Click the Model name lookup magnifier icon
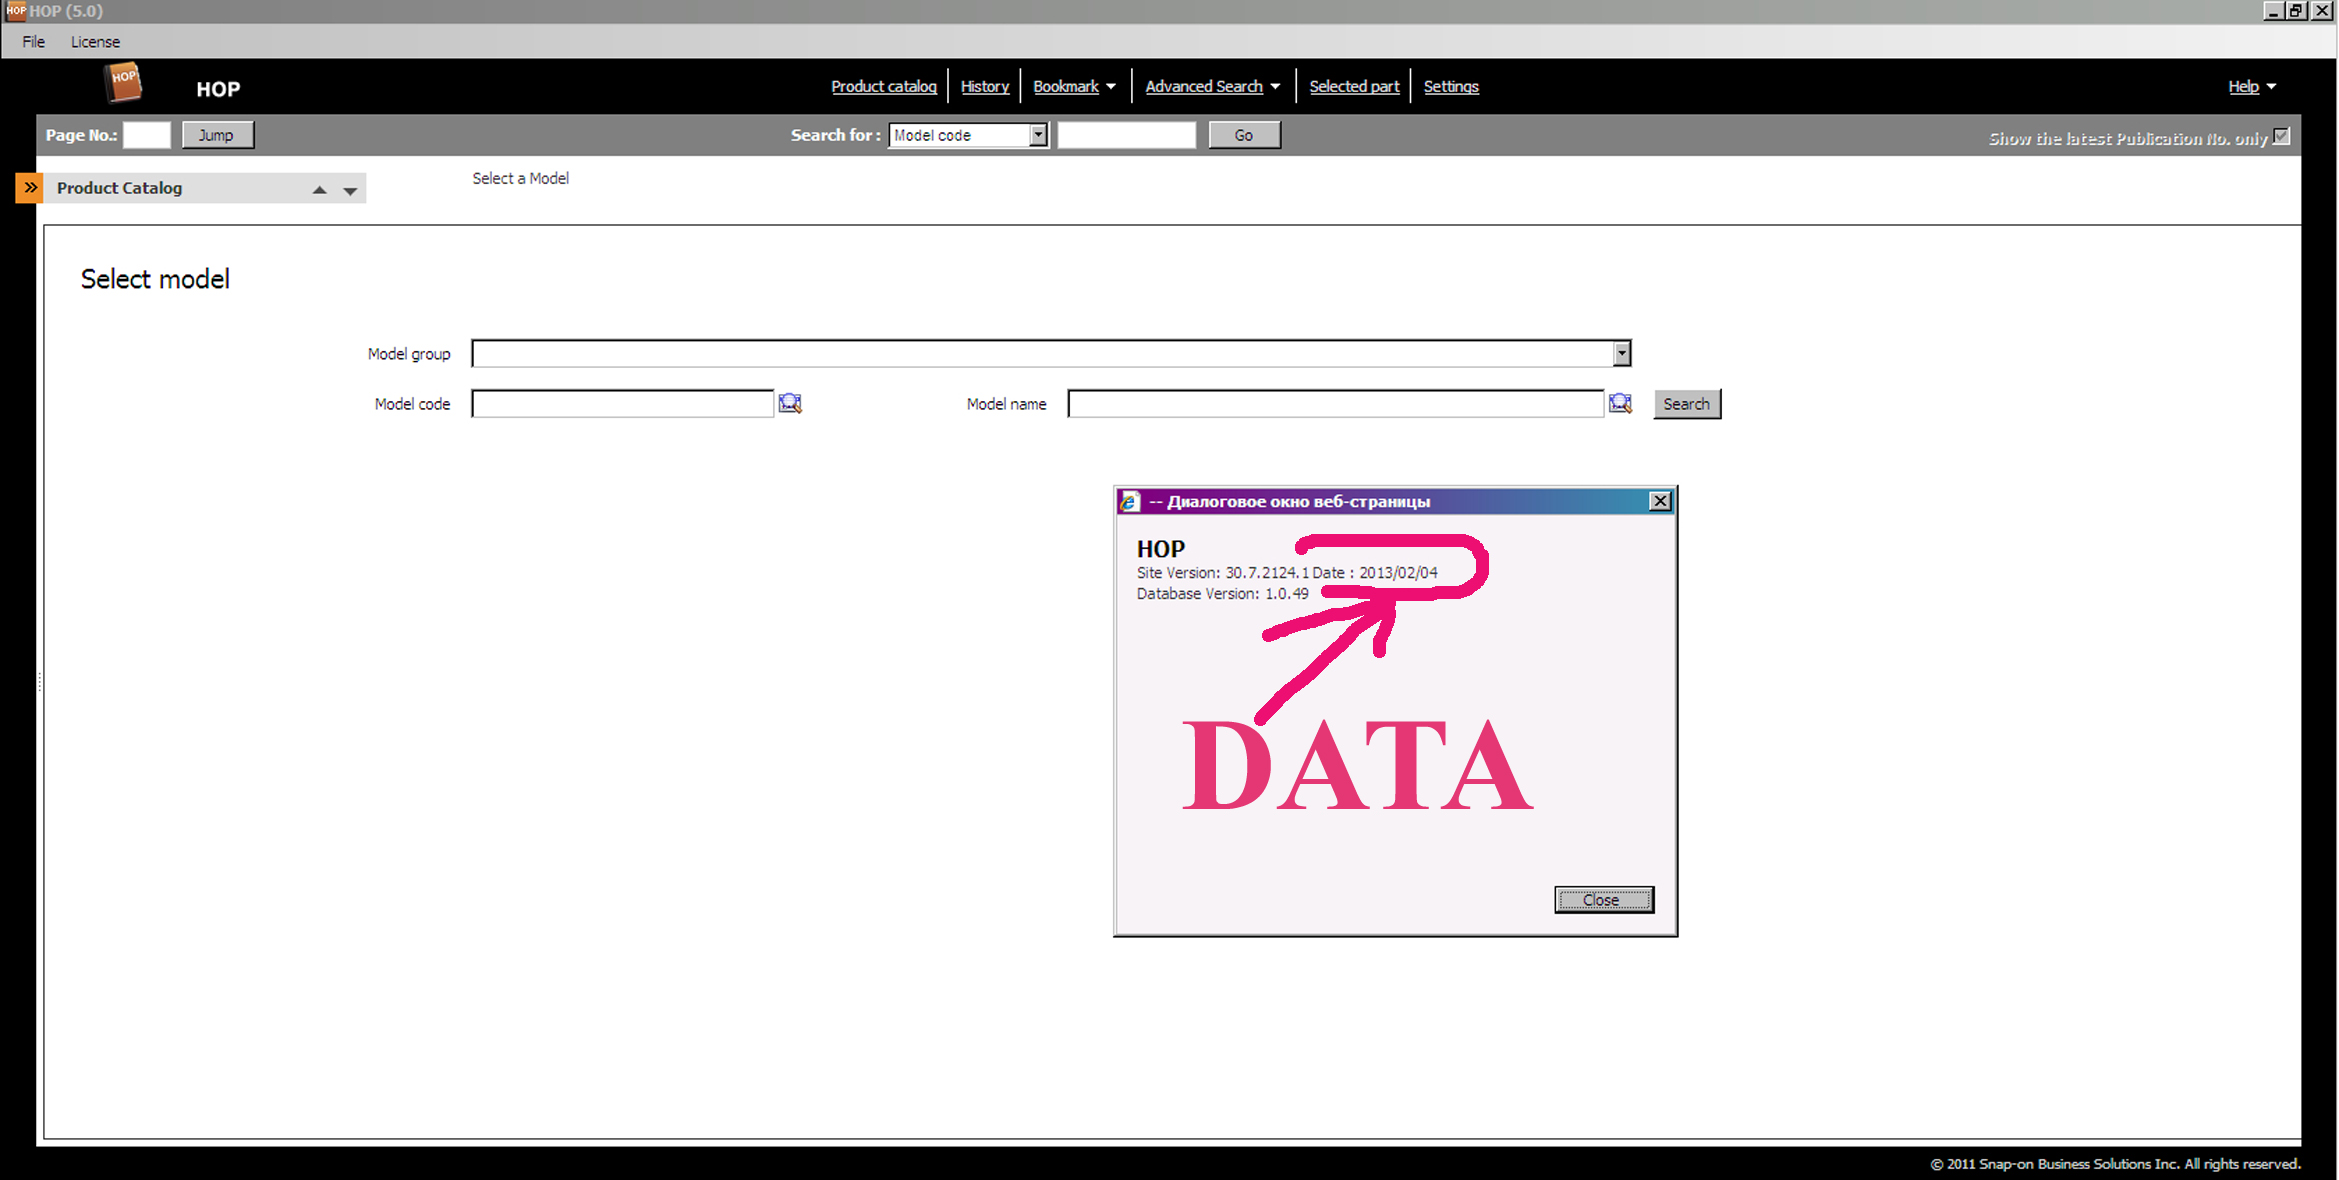This screenshot has height=1180, width=2339. 1620,403
